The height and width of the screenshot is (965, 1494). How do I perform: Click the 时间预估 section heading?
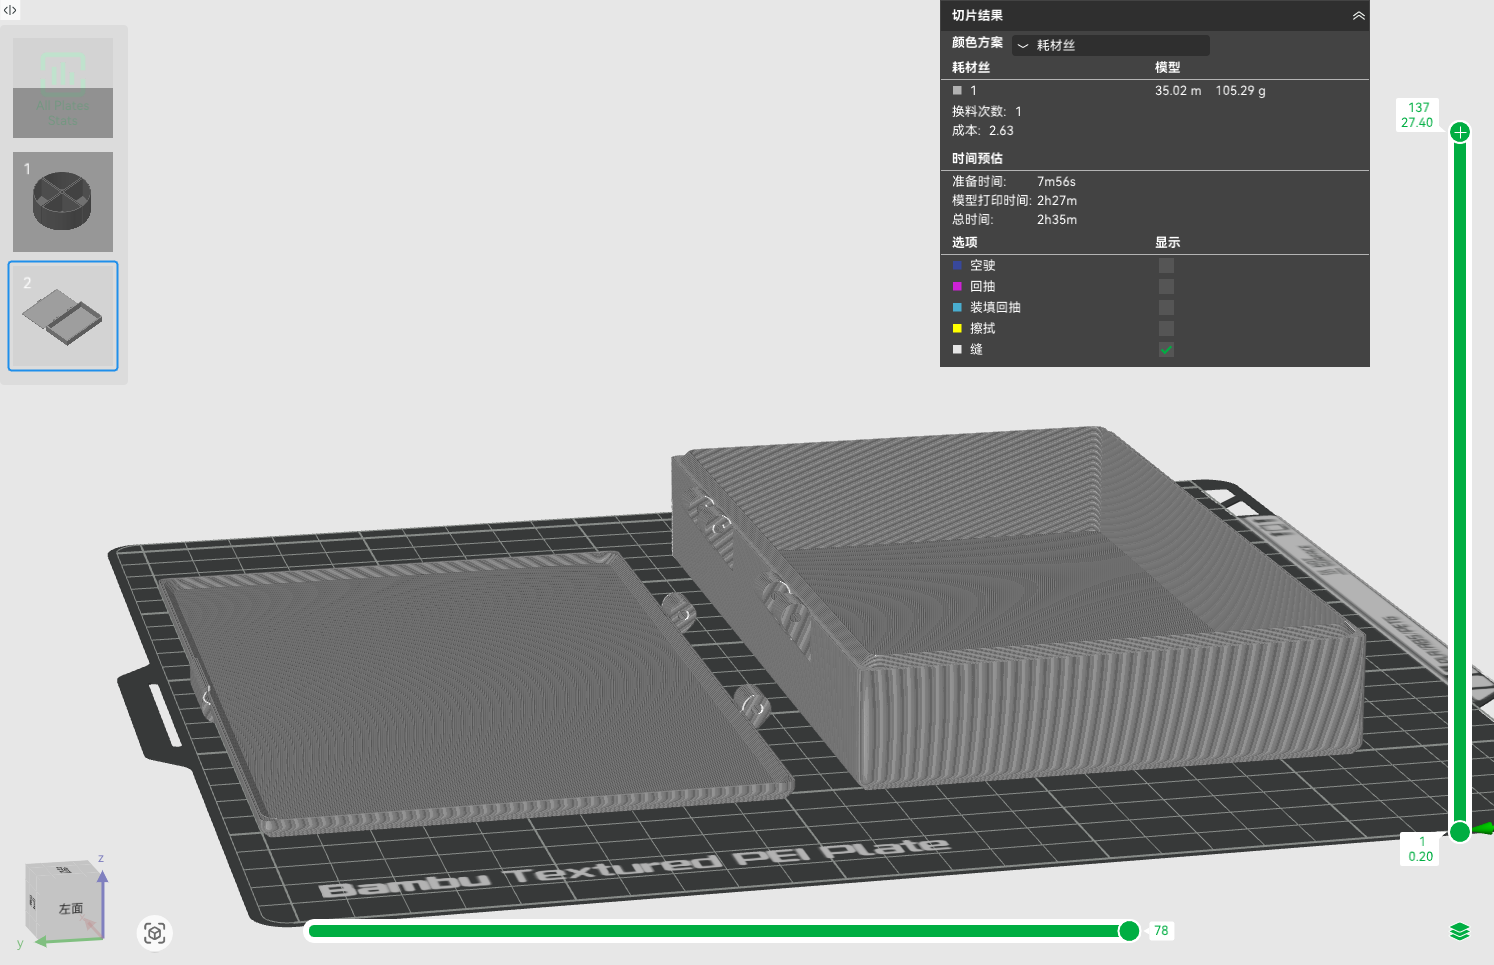click(x=977, y=159)
